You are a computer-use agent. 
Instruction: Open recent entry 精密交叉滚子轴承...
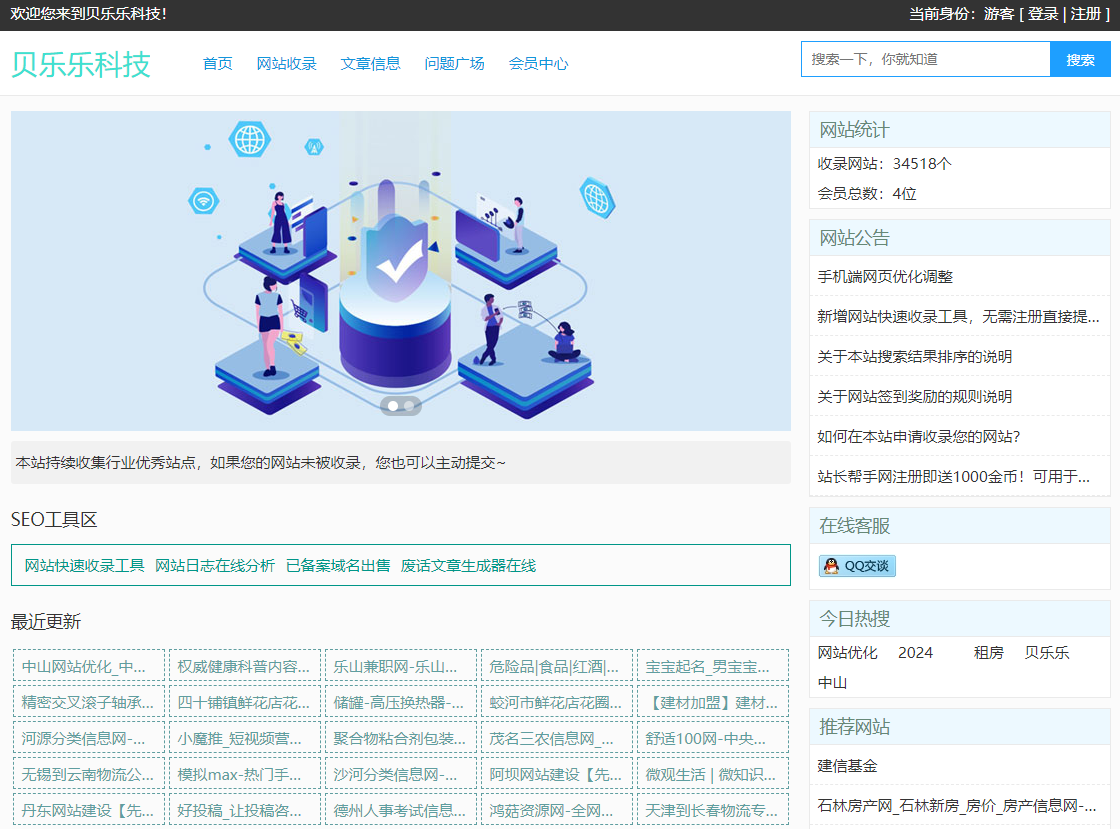tap(89, 702)
